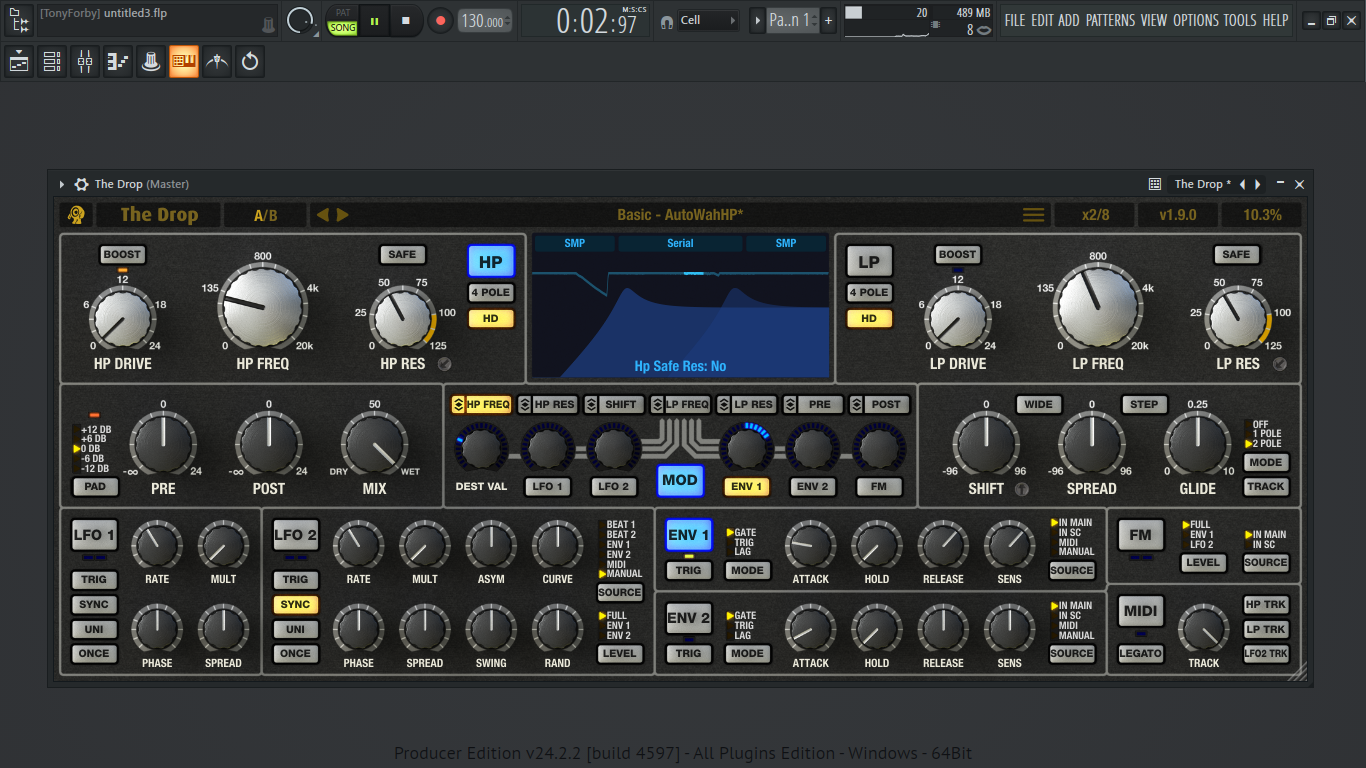Screen dimensions: 1366x768
Task: Go to previous preset with gold left arrow
Action: 323,215
